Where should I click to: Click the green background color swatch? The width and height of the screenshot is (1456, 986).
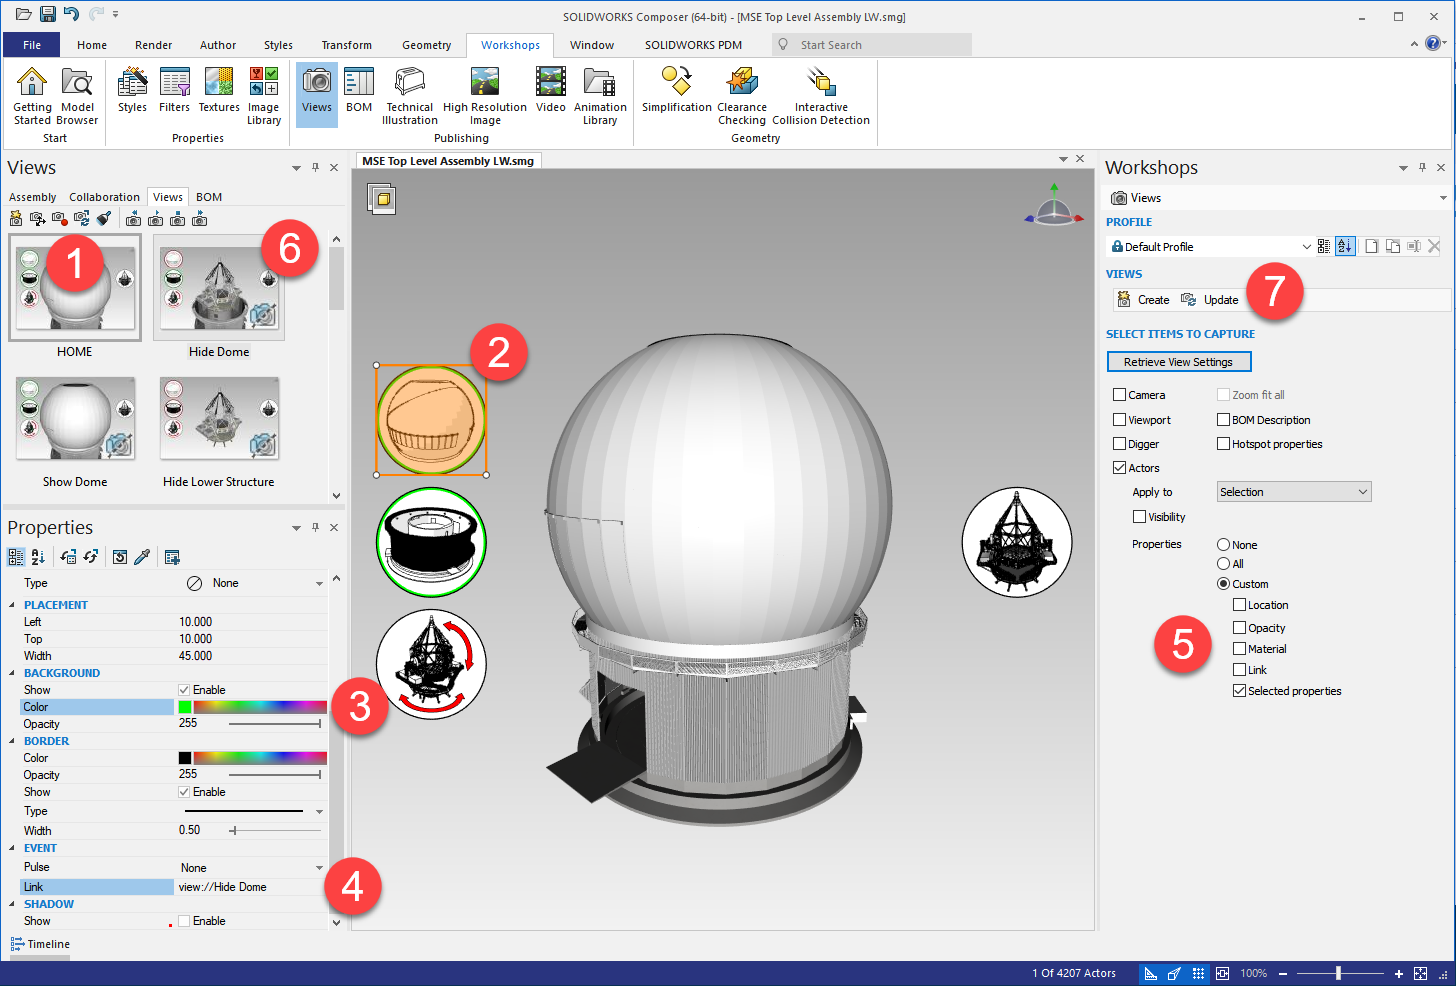pyautogui.click(x=185, y=707)
